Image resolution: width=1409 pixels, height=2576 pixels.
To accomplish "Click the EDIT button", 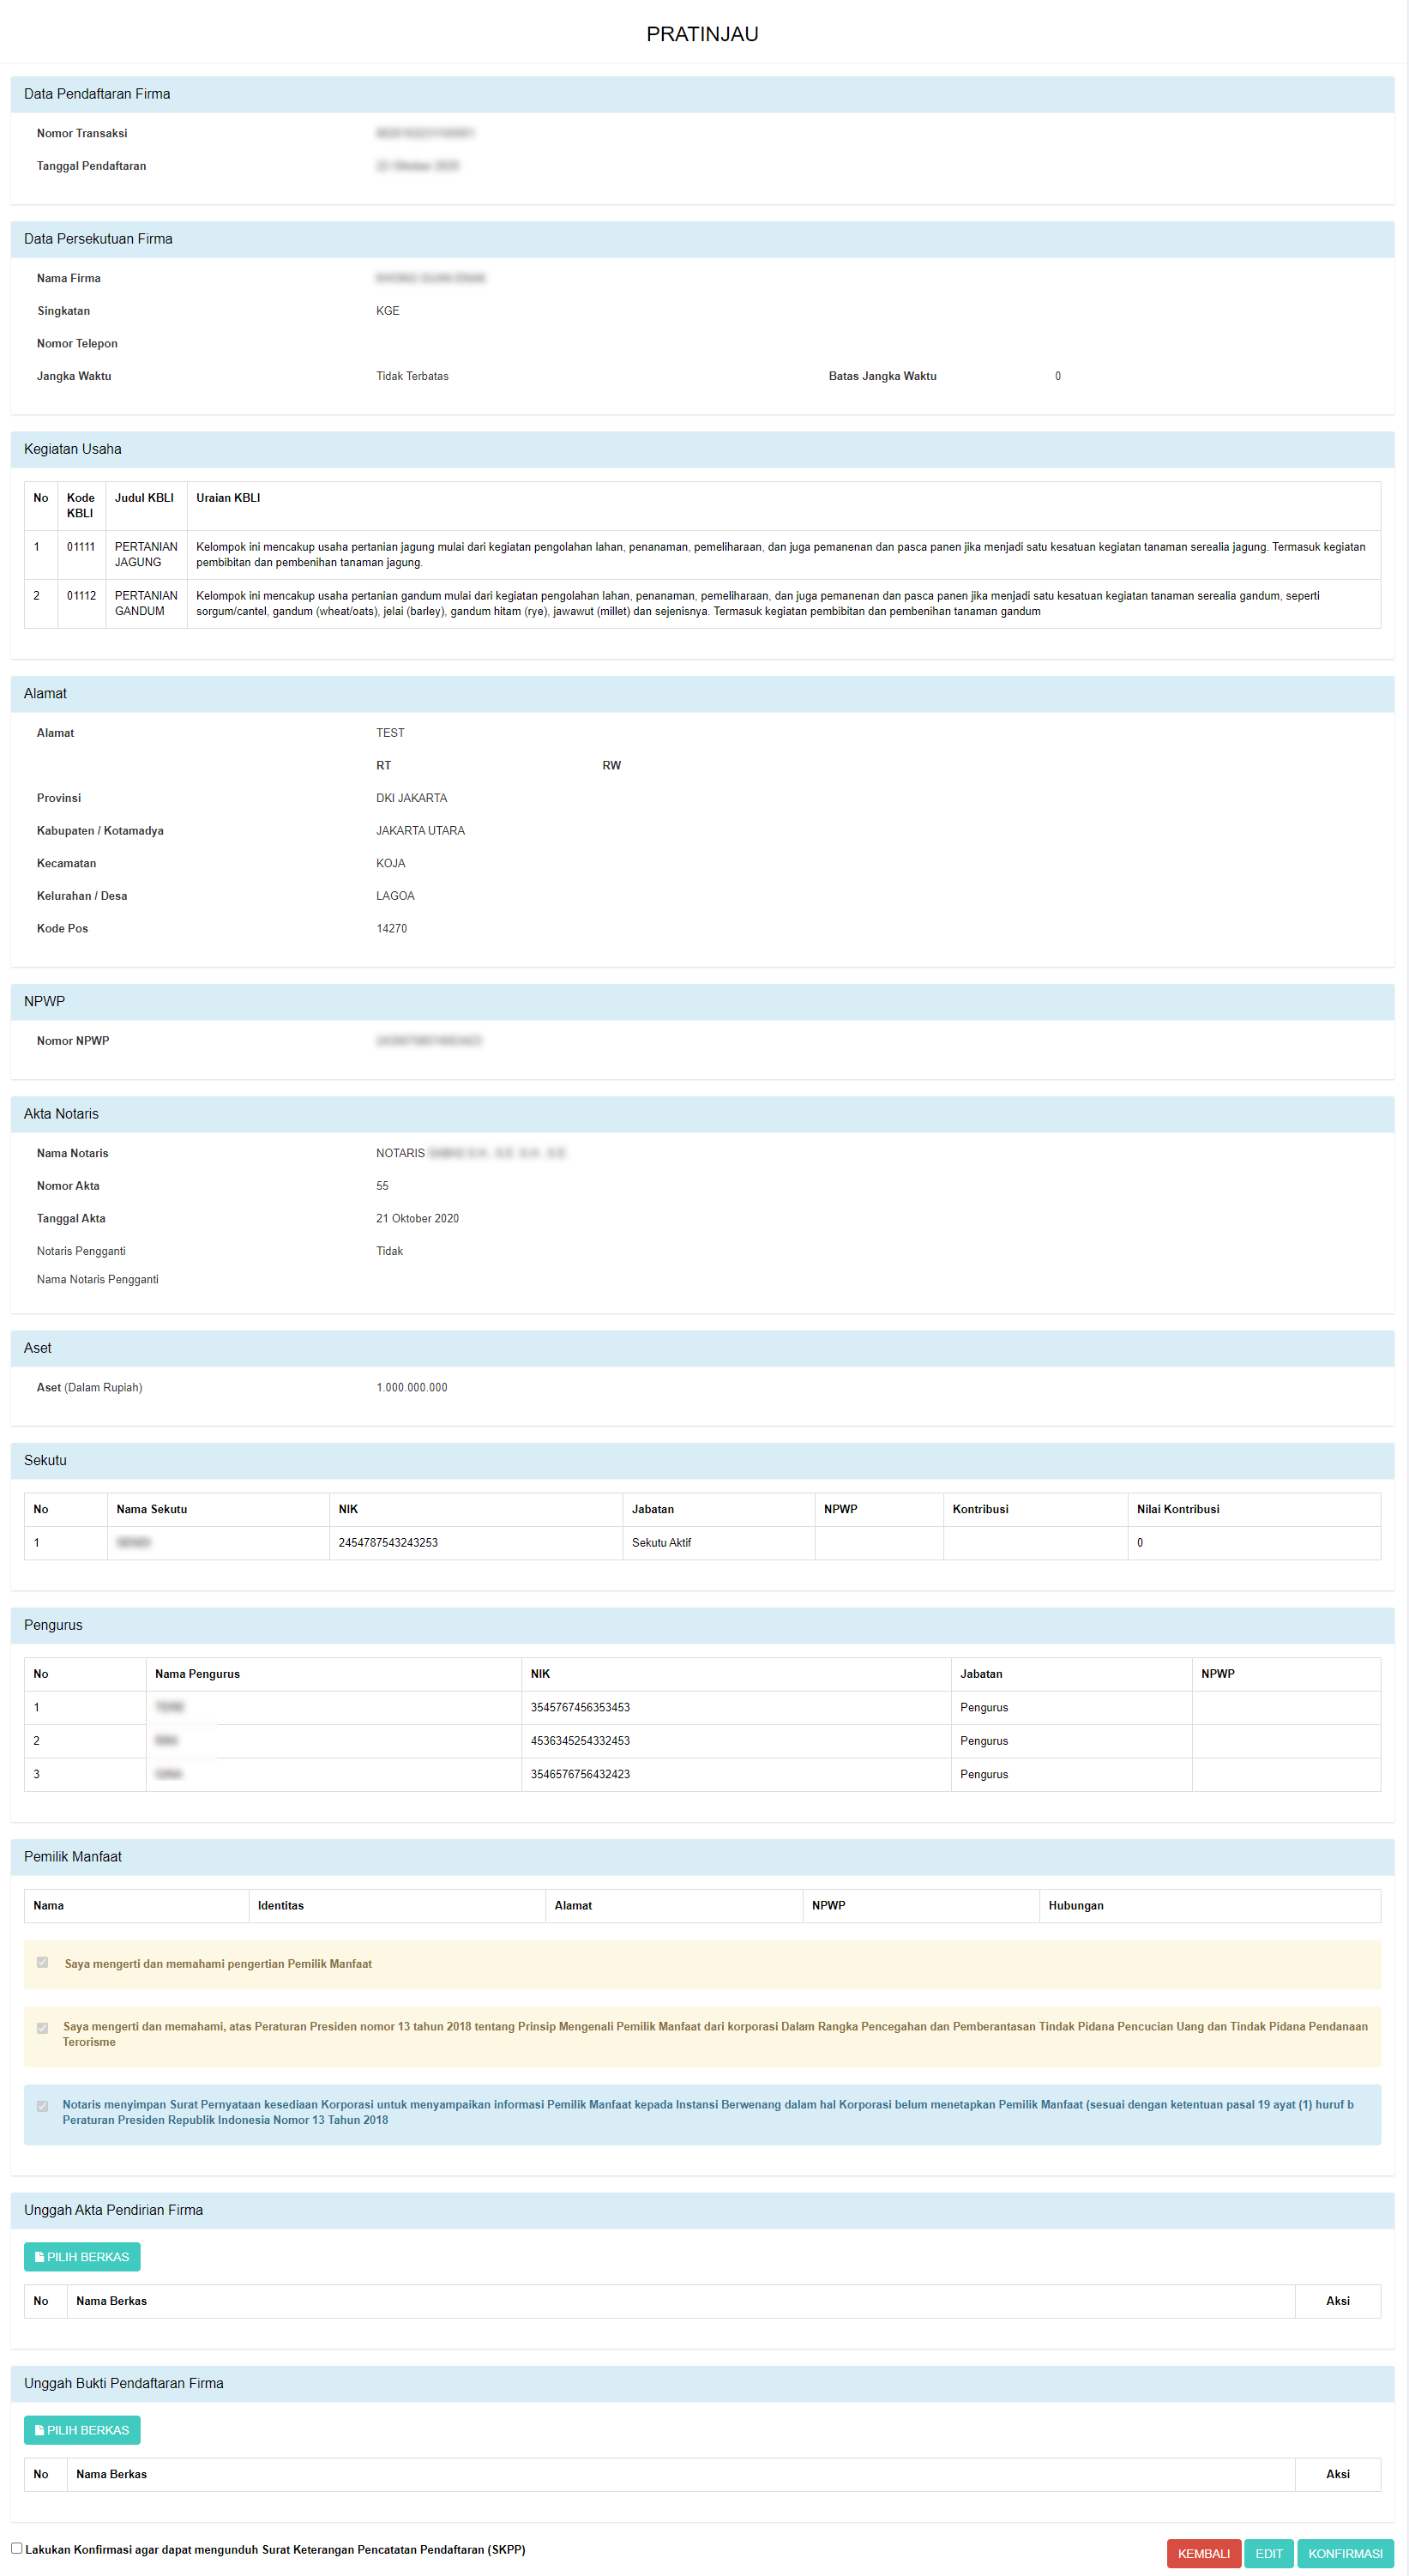I will click(1268, 2553).
